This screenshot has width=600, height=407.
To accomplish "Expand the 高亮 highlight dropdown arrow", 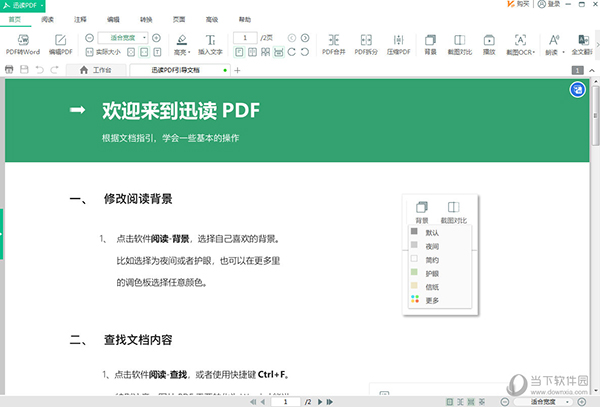I will (189, 52).
